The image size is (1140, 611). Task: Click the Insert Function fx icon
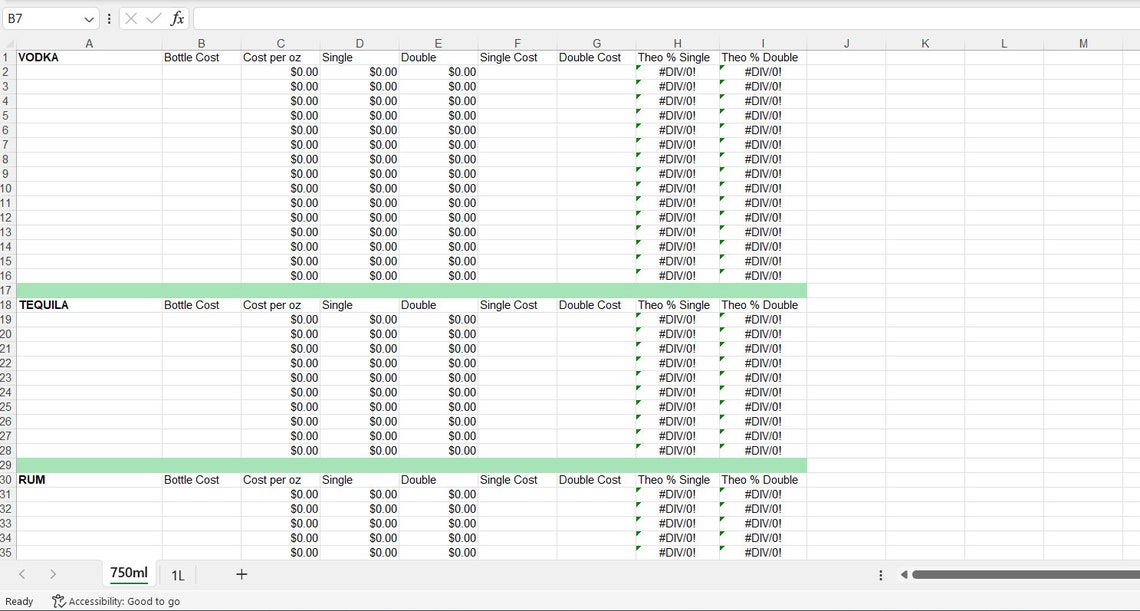[x=176, y=18]
